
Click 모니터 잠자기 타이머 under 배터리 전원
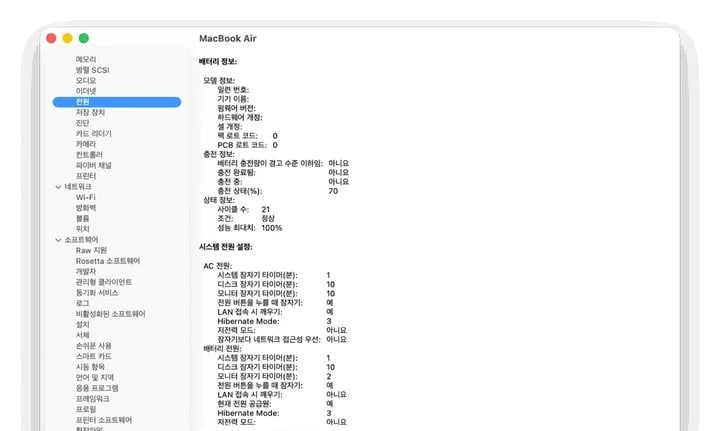[x=257, y=376]
